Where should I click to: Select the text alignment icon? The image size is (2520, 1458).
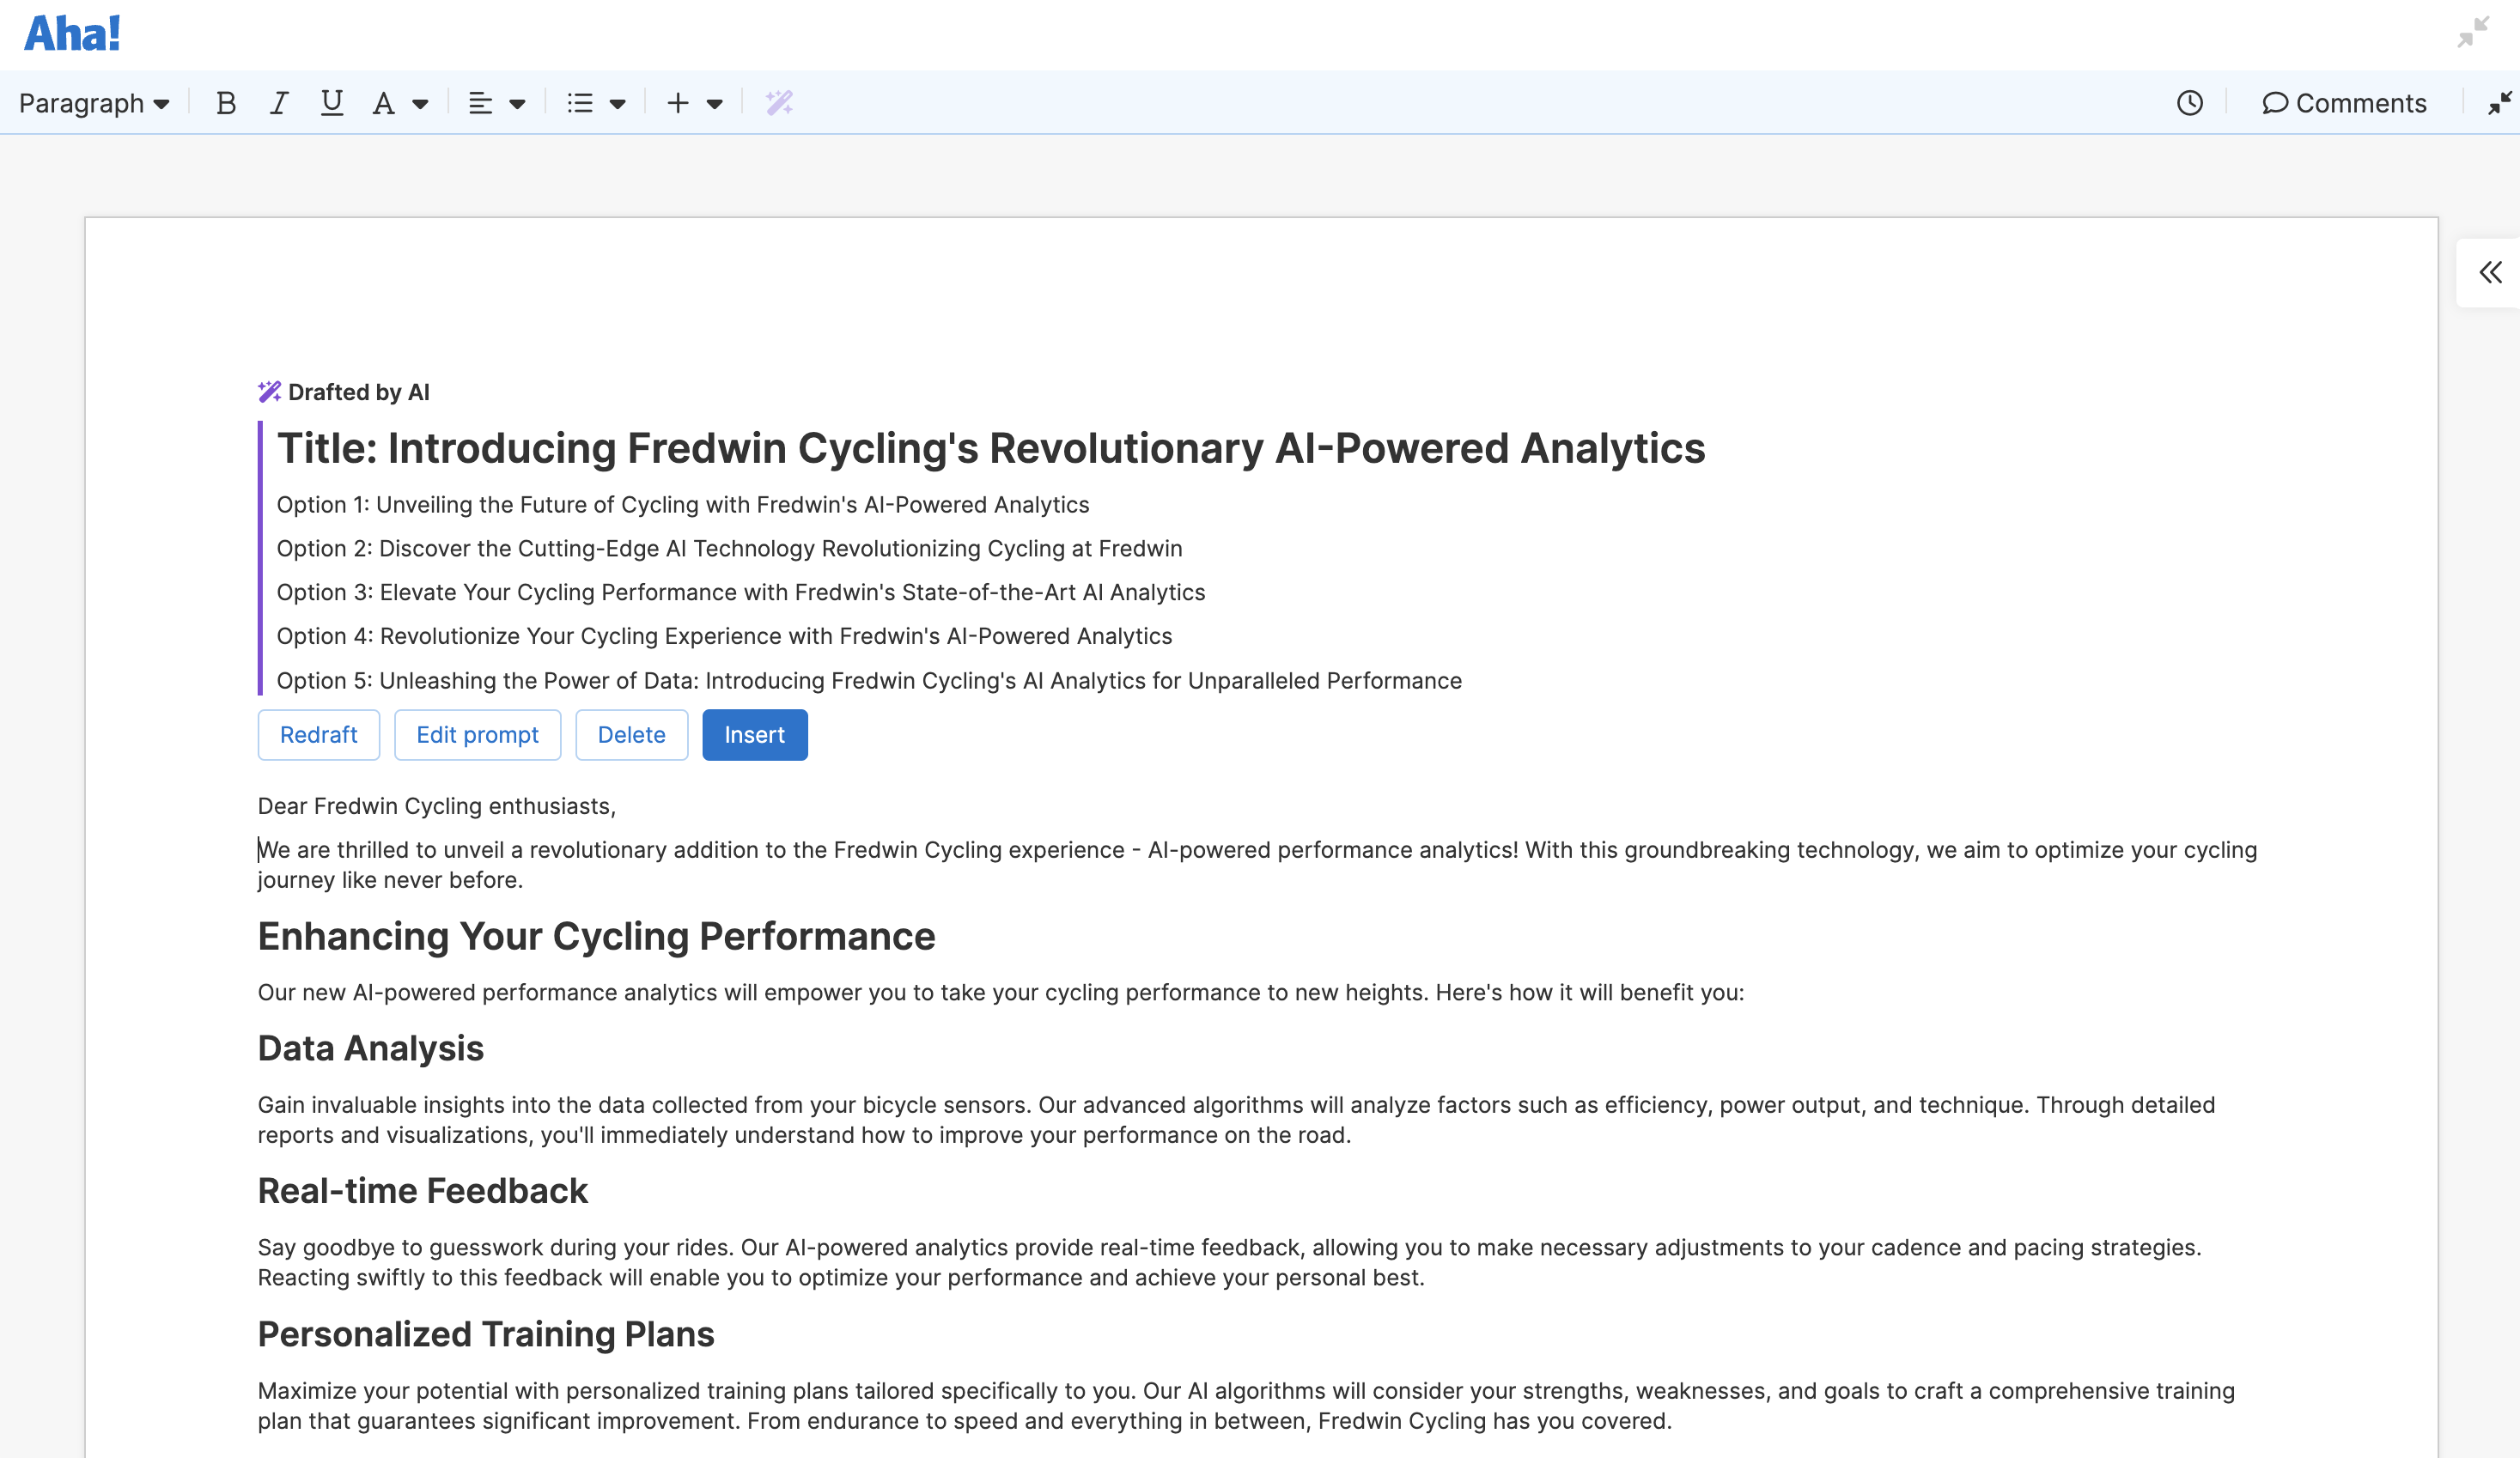[x=481, y=102]
